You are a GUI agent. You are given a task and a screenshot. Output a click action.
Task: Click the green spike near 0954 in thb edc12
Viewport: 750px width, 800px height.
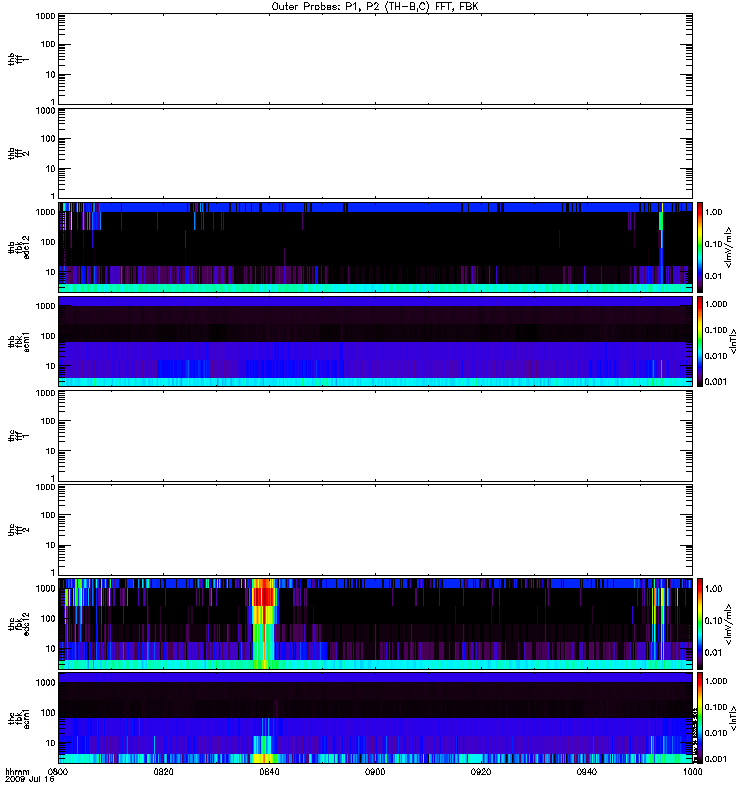[x=661, y=221]
